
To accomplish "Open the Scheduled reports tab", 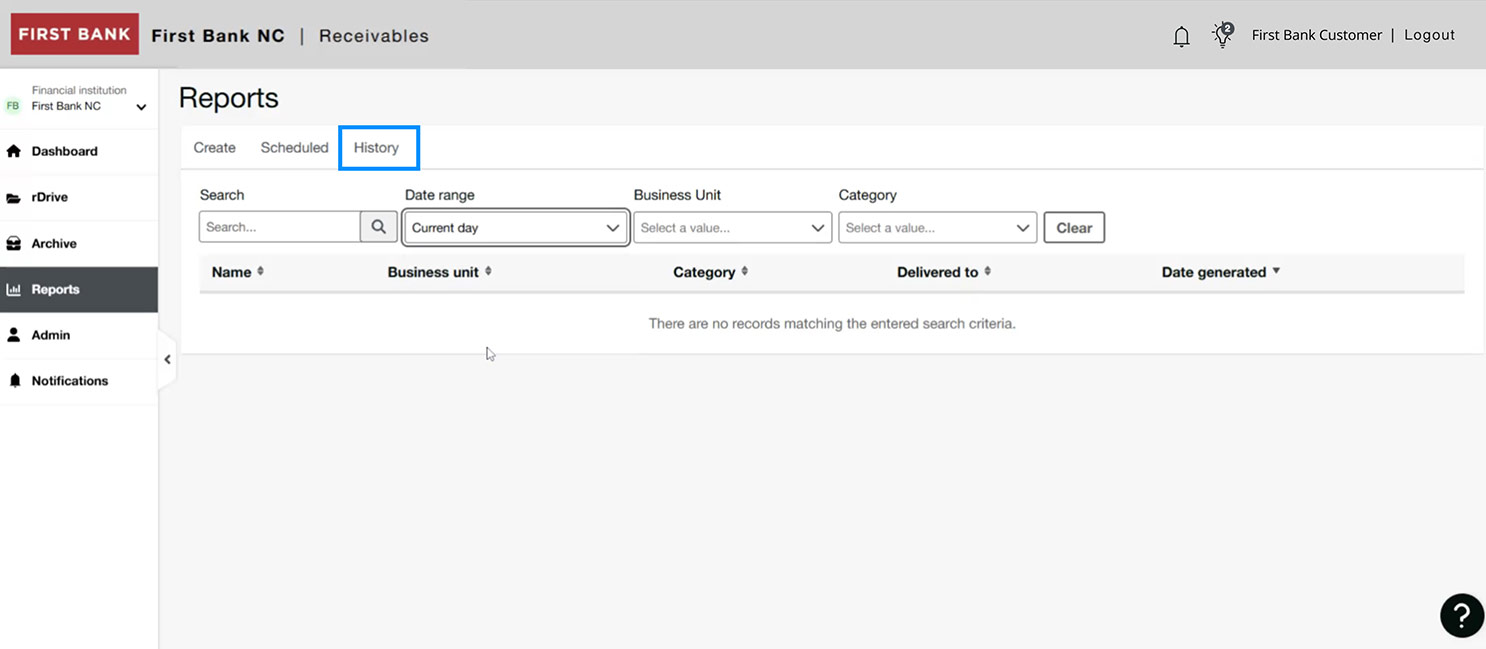I will tap(294, 147).
